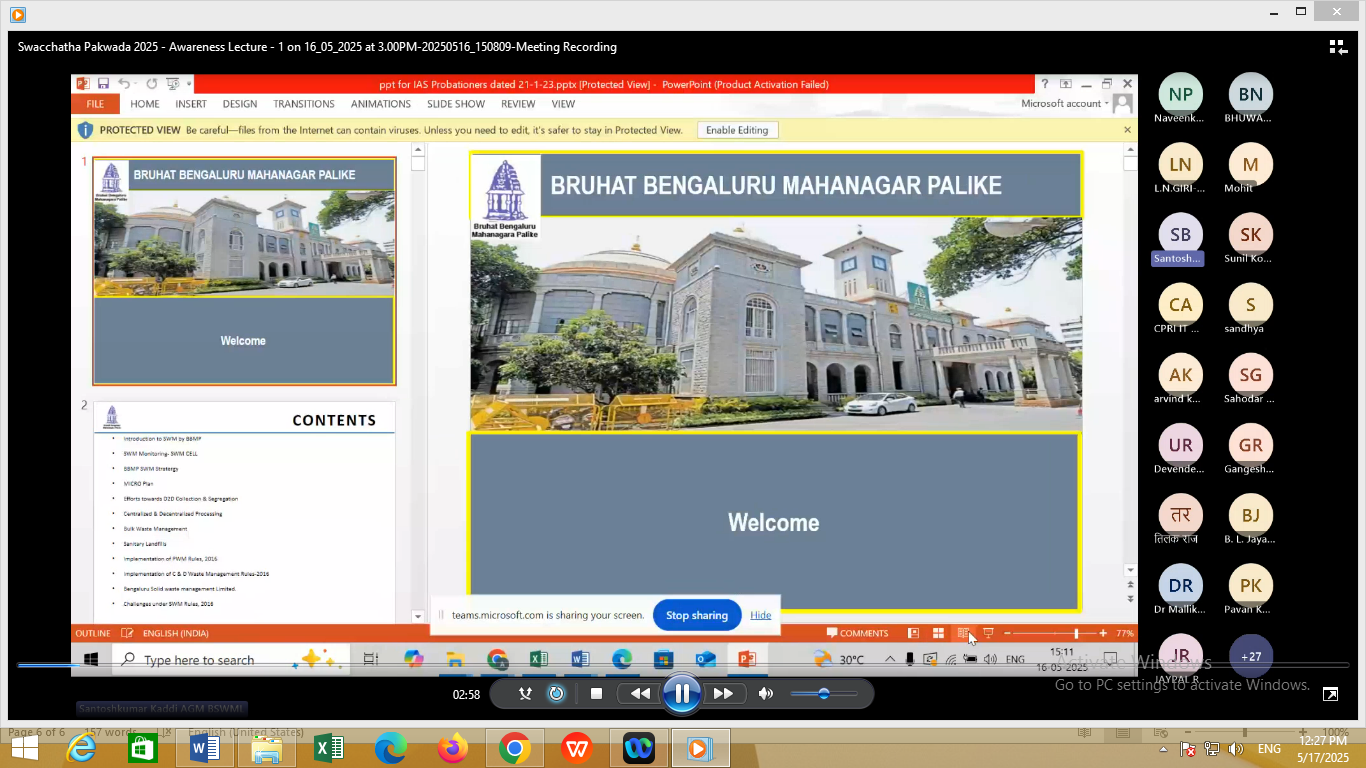Open Microsoft Edge from bottom taskbar

click(x=391, y=748)
